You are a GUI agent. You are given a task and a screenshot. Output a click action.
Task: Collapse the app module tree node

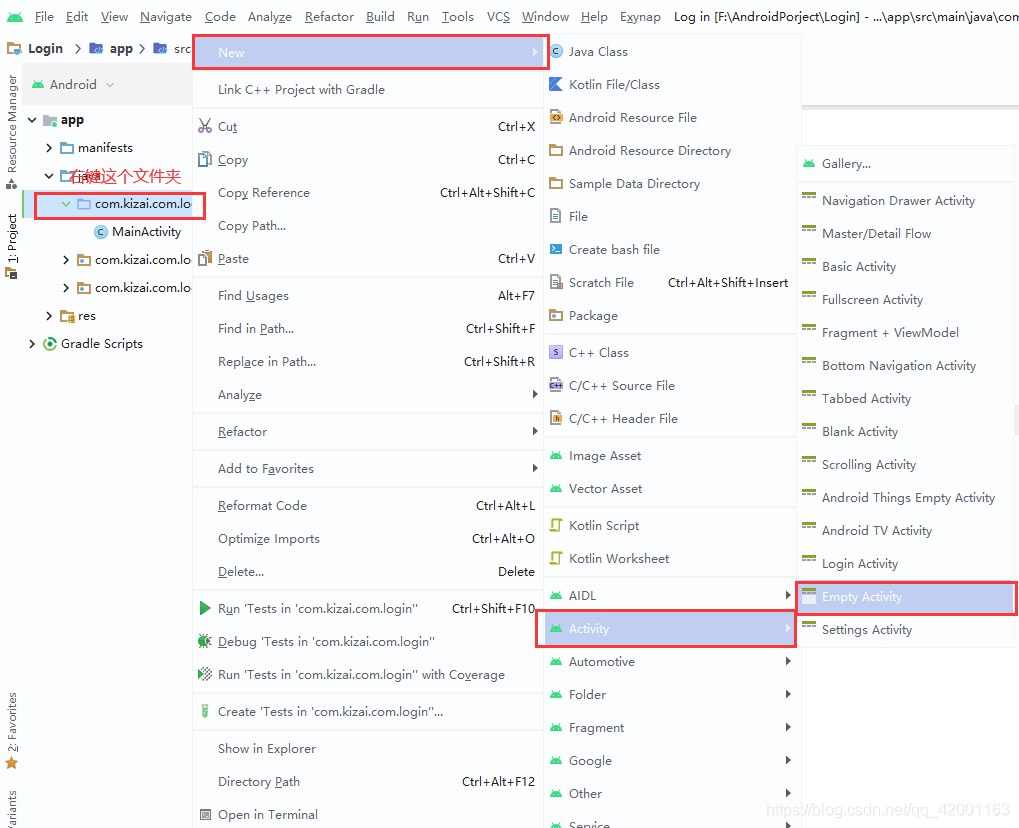click(x=32, y=120)
